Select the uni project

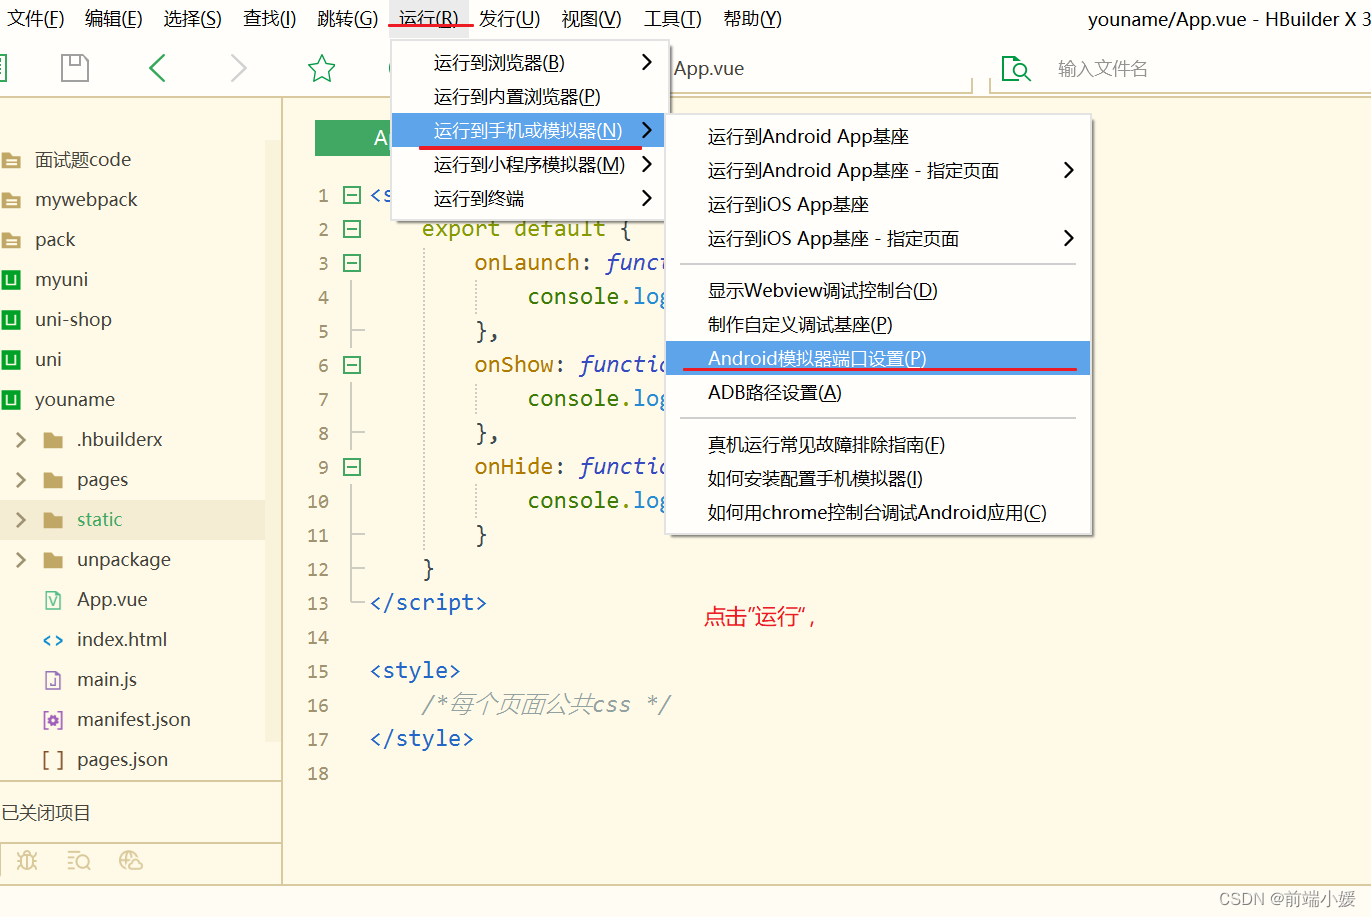(48, 360)
